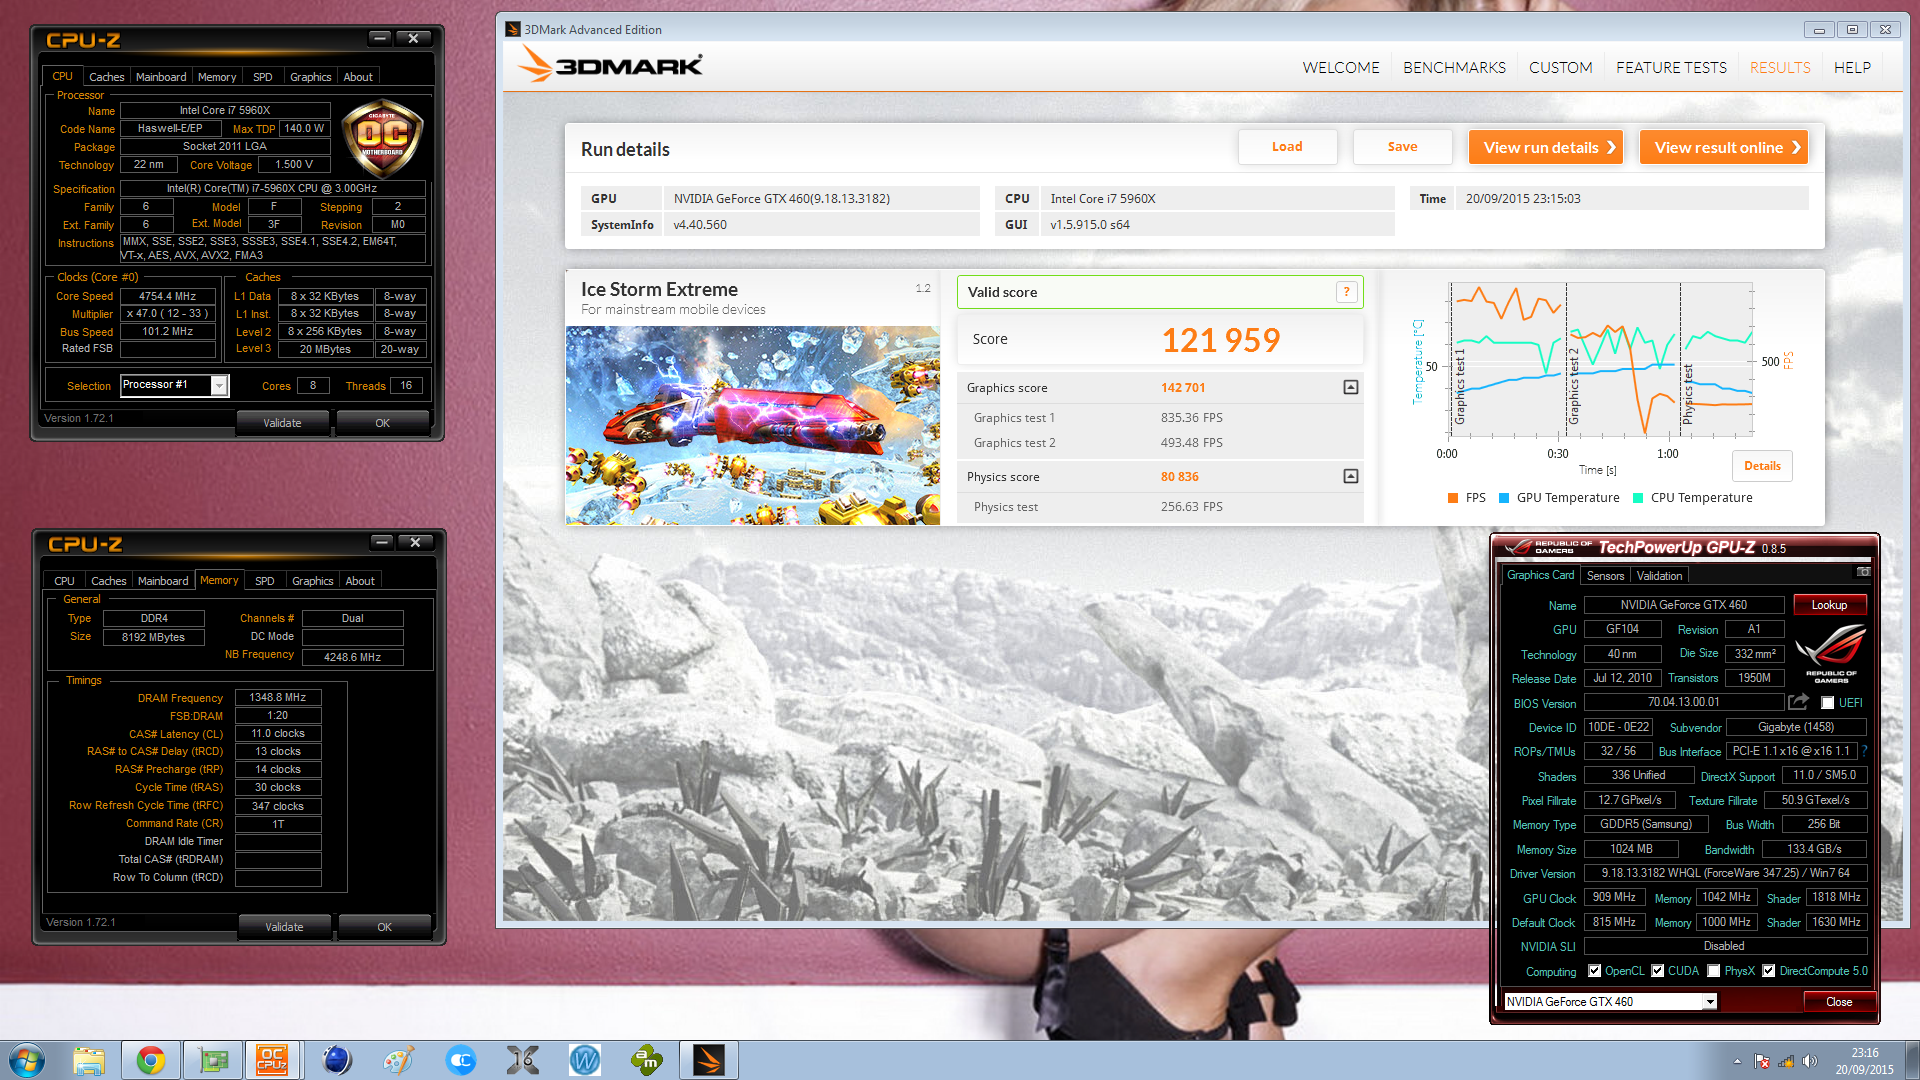Click the 3DMark logo in header

(x=610, y=66)
